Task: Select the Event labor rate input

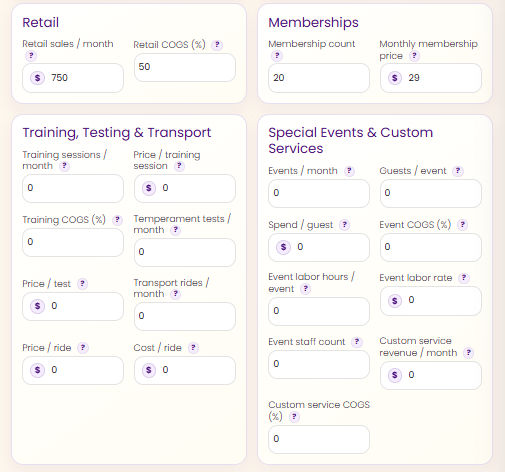Action: pyautogui.click(x=431, y=301)
